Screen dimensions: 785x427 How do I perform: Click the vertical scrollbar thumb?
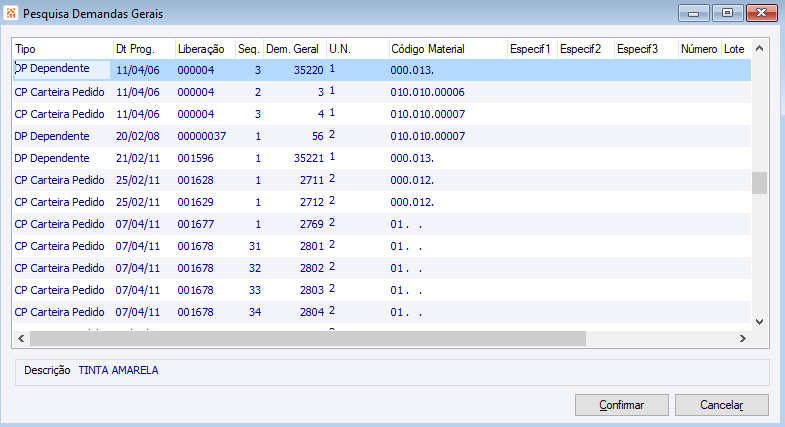(x=759, y=183)
